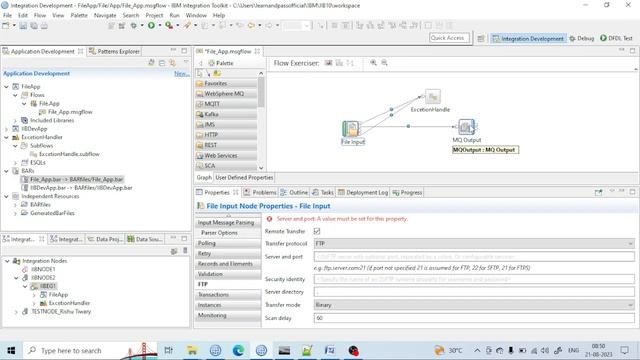Click the Security identity input field
640x360 pixels.
tap(474, 279)
